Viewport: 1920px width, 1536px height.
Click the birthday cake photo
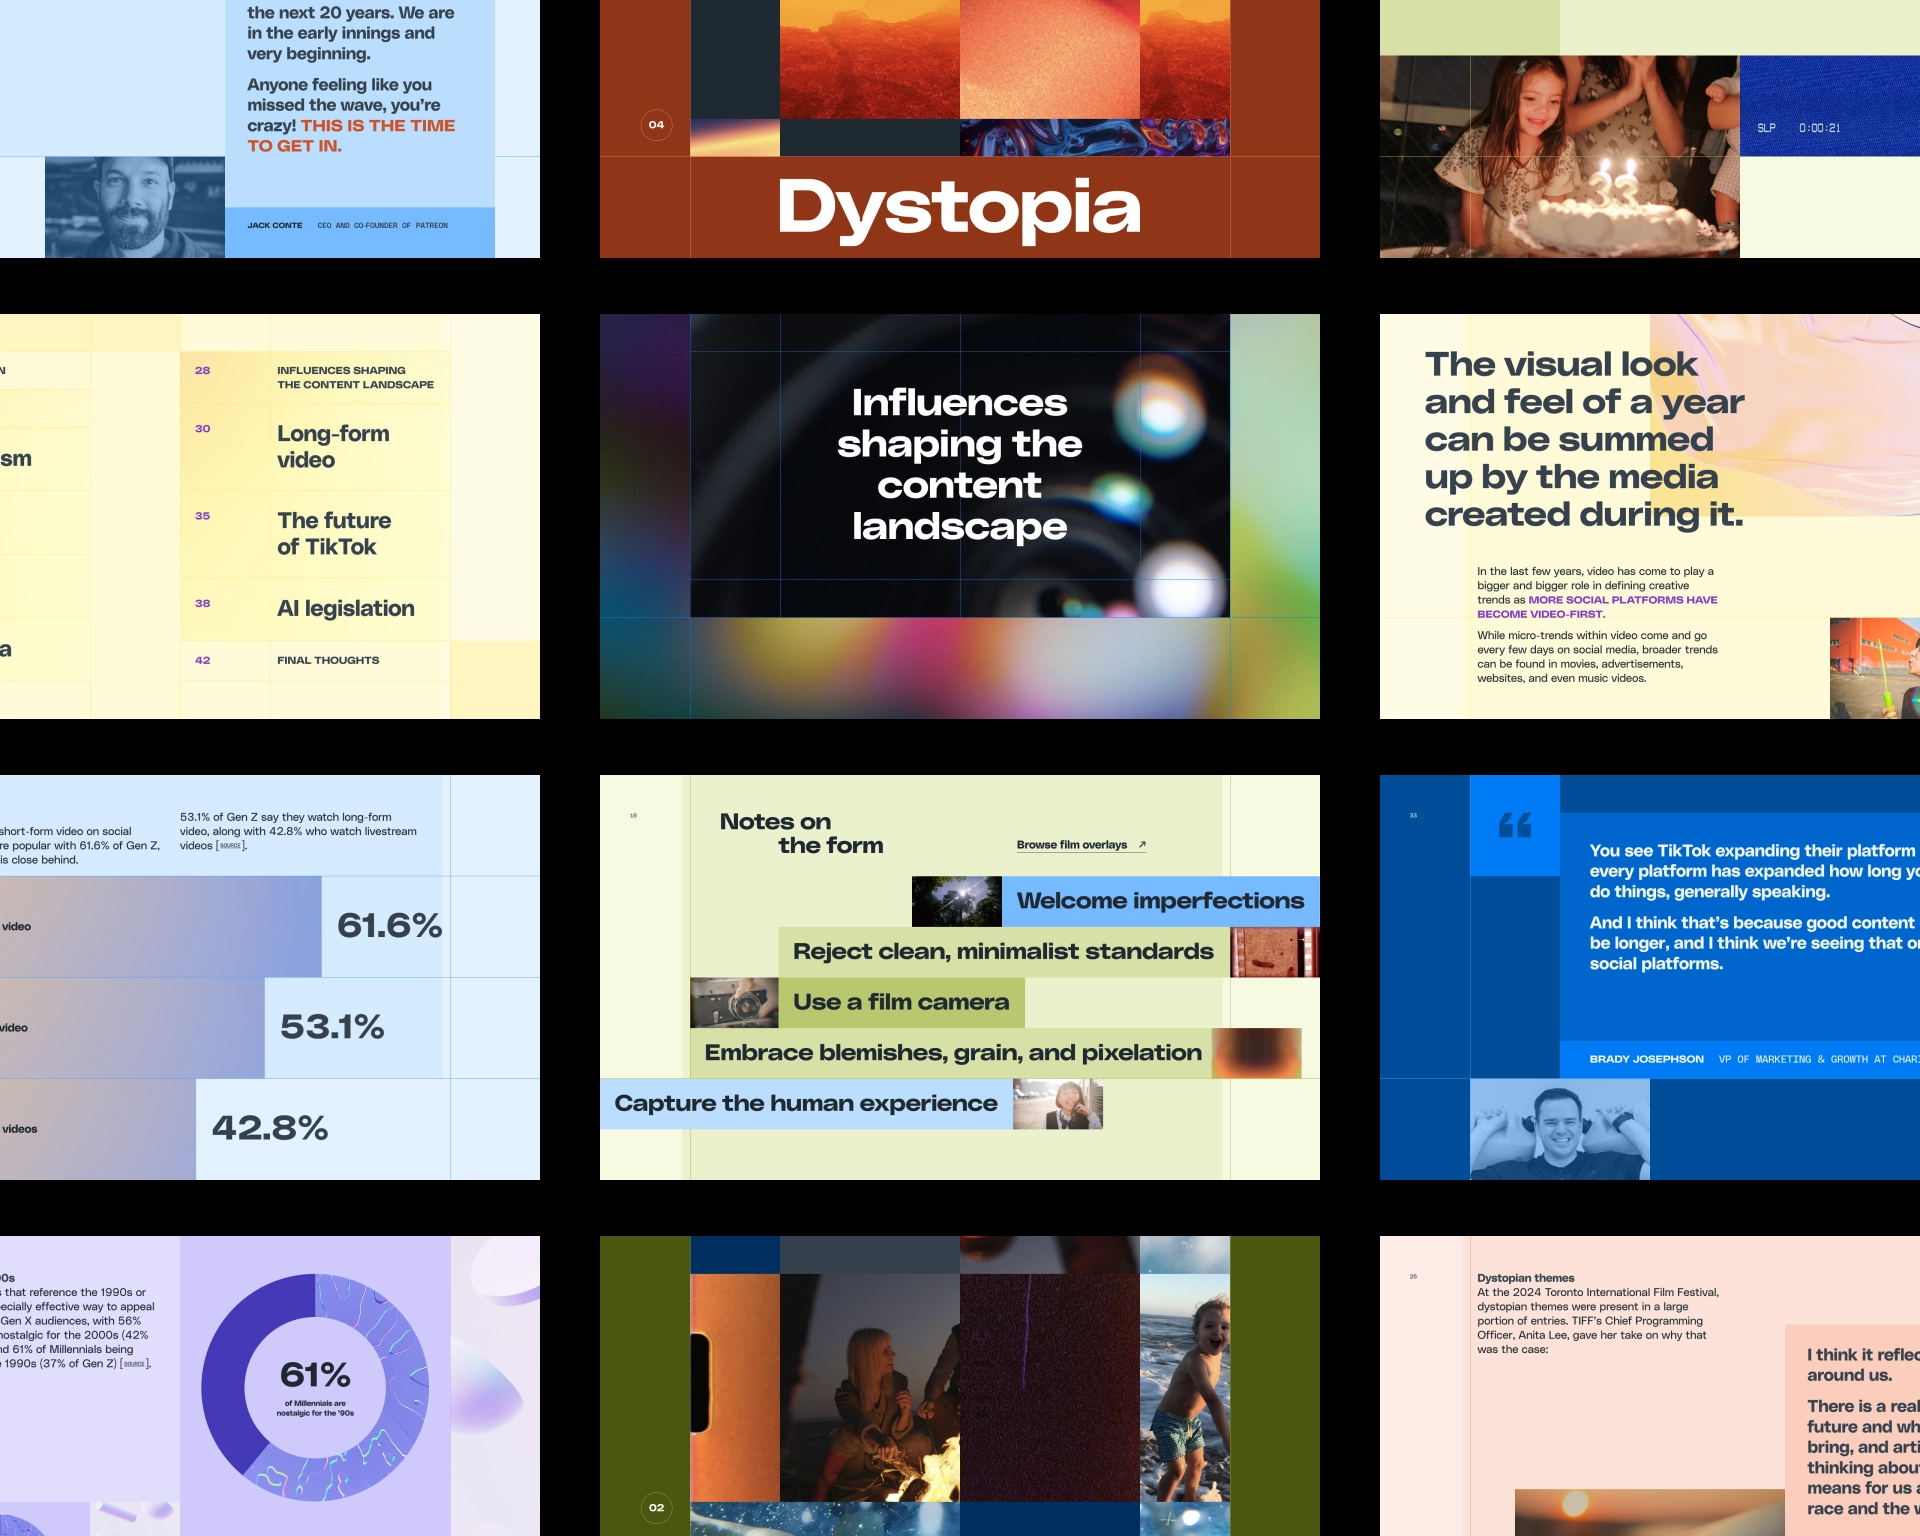[x=1560, y=157]
